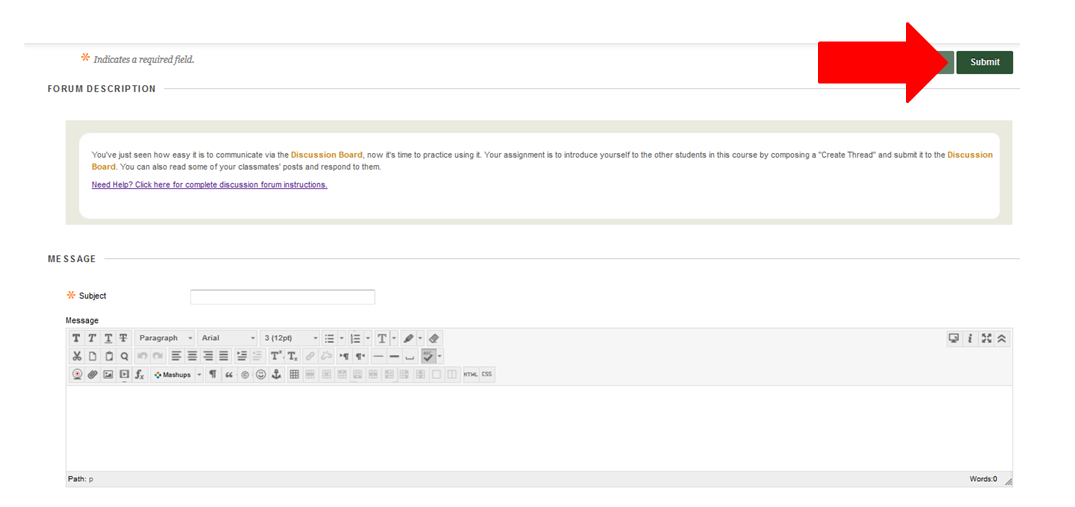Viewport: 1075px width, 507px height.
Task: Click the Submit button
Action: (985, 62)
